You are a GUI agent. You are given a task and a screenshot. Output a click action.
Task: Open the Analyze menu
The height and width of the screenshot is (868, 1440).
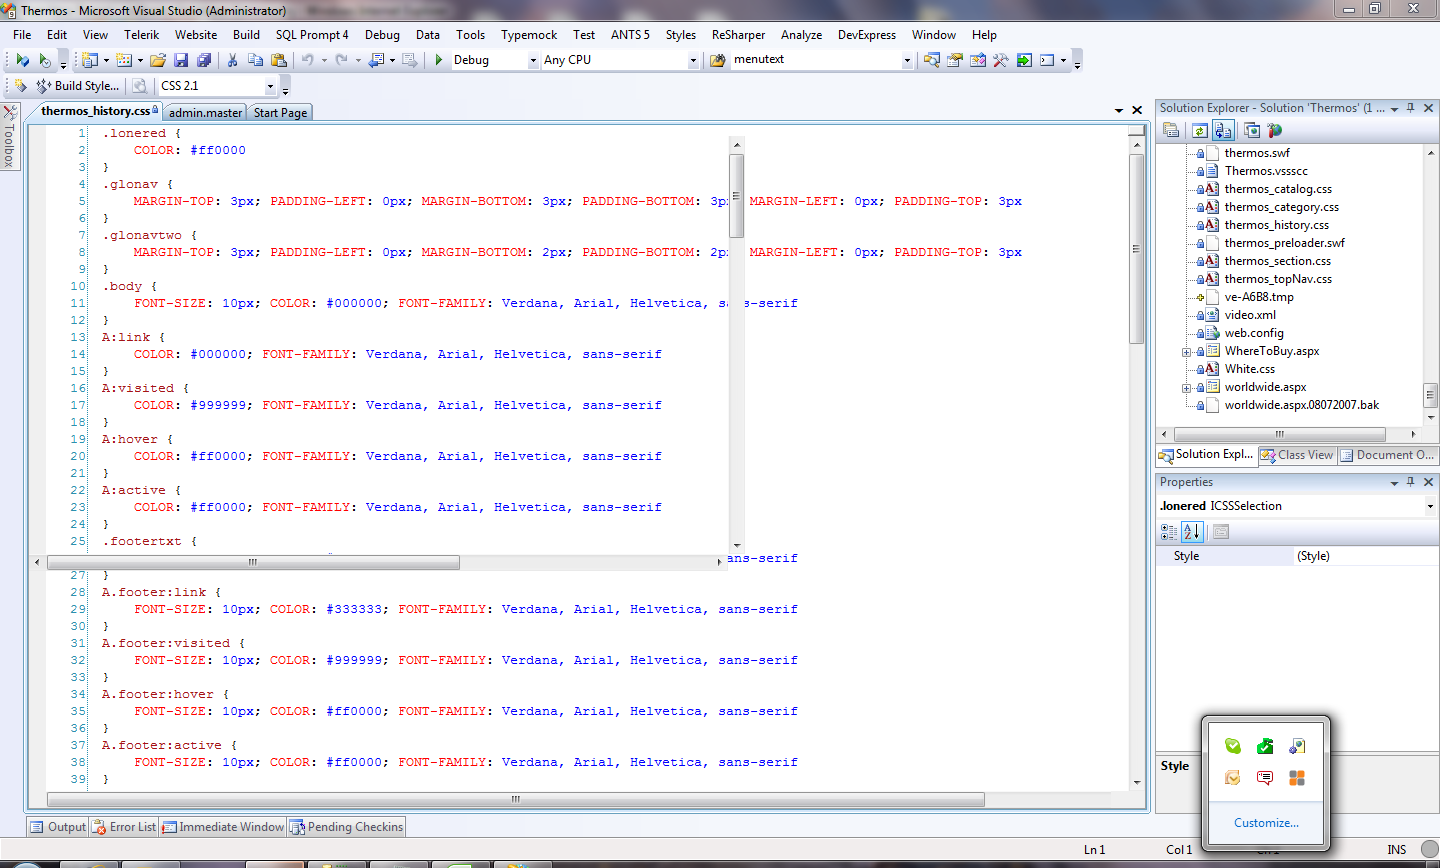coord(801,35)
